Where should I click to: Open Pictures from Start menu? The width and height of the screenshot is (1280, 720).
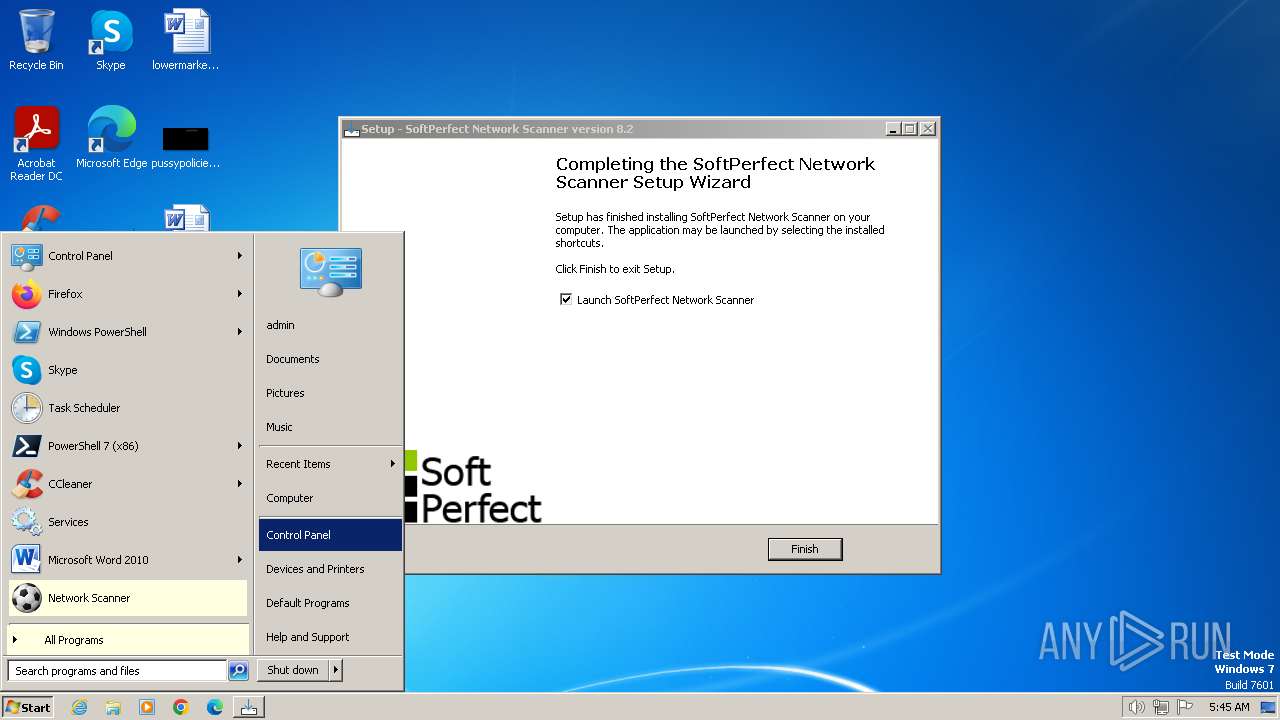pos(330,393)
